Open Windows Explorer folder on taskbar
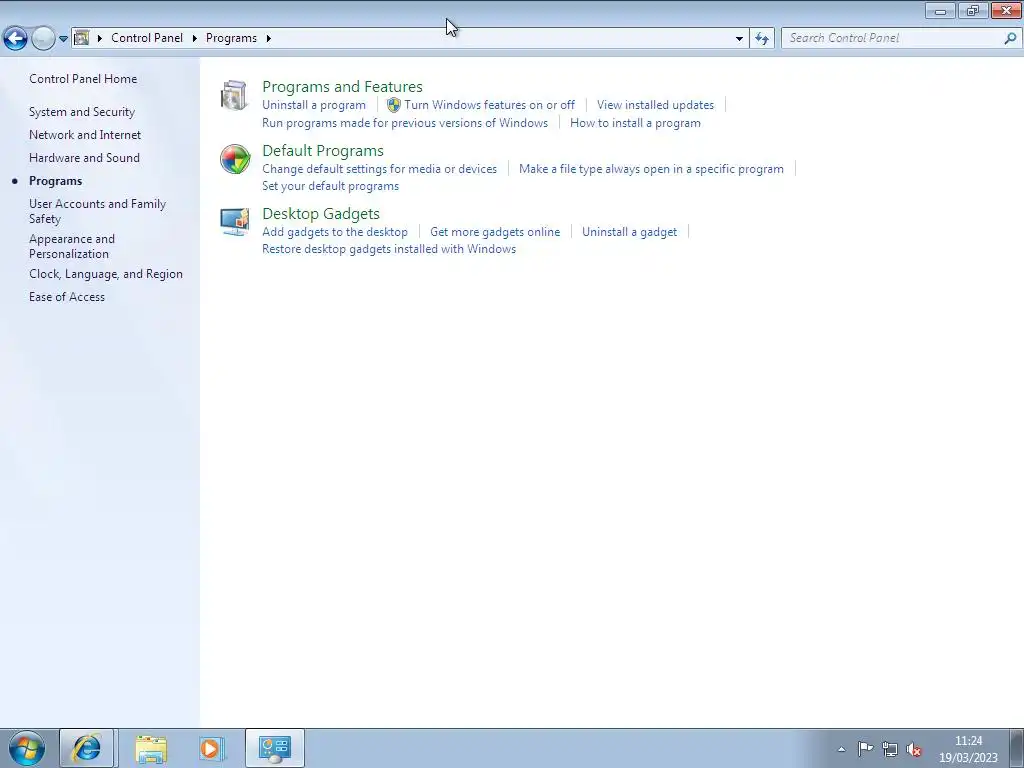The image size is (1024, 768). (x=151, y=748)
